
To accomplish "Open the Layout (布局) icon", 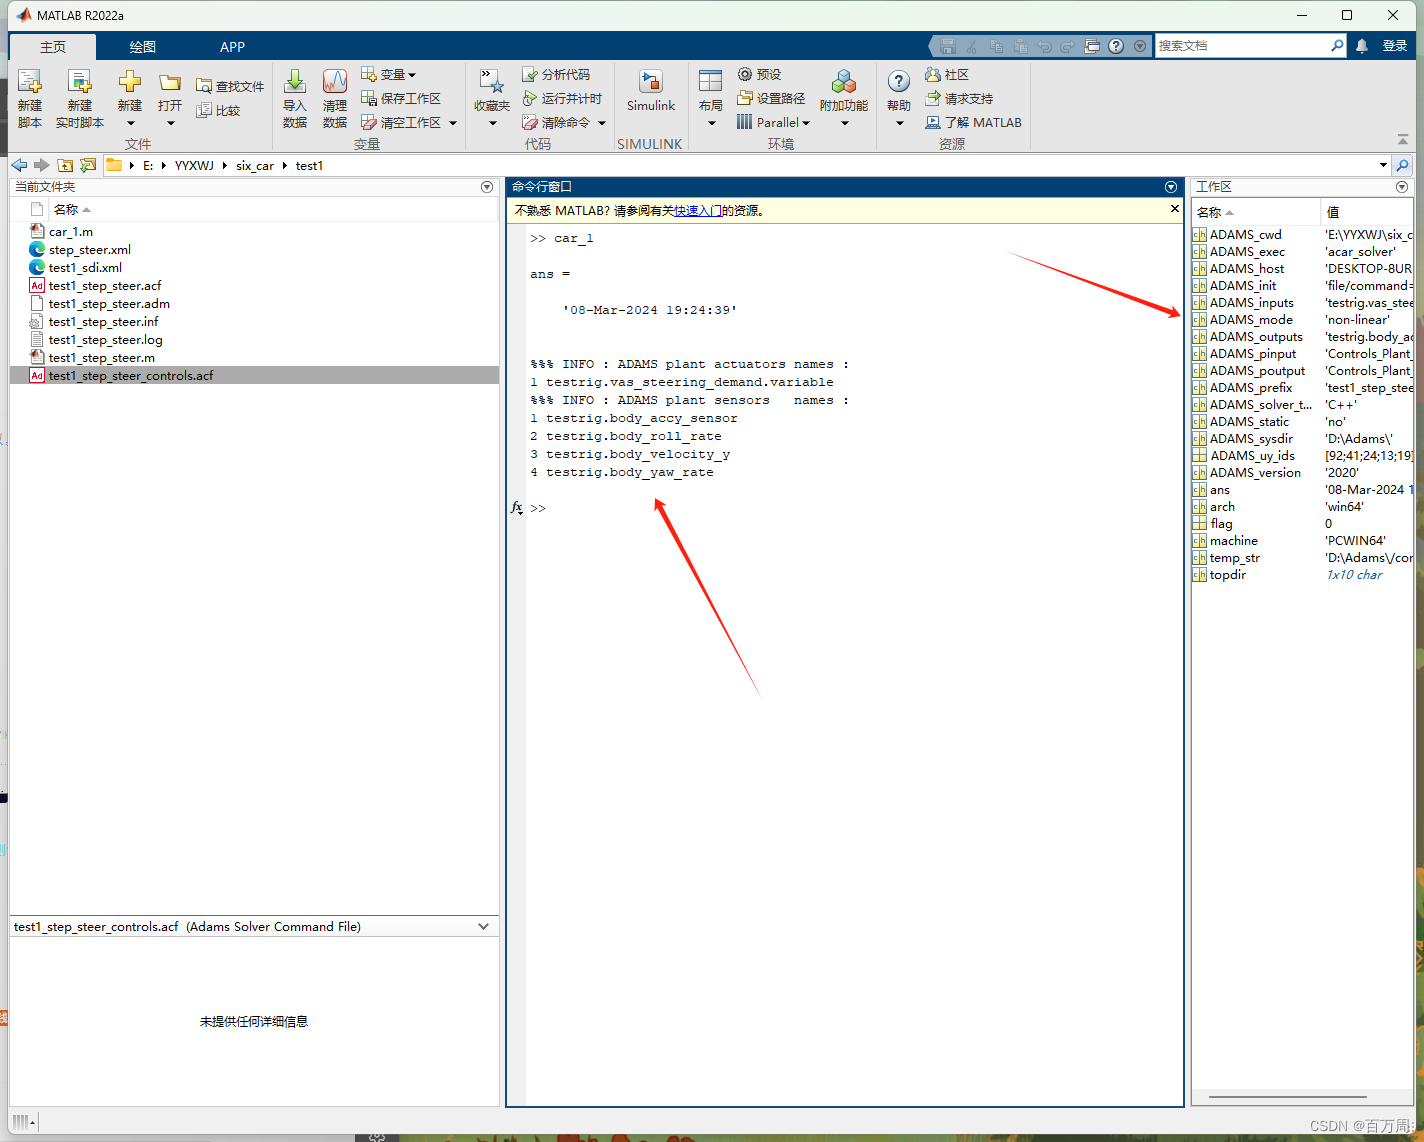I will (711, 83).
